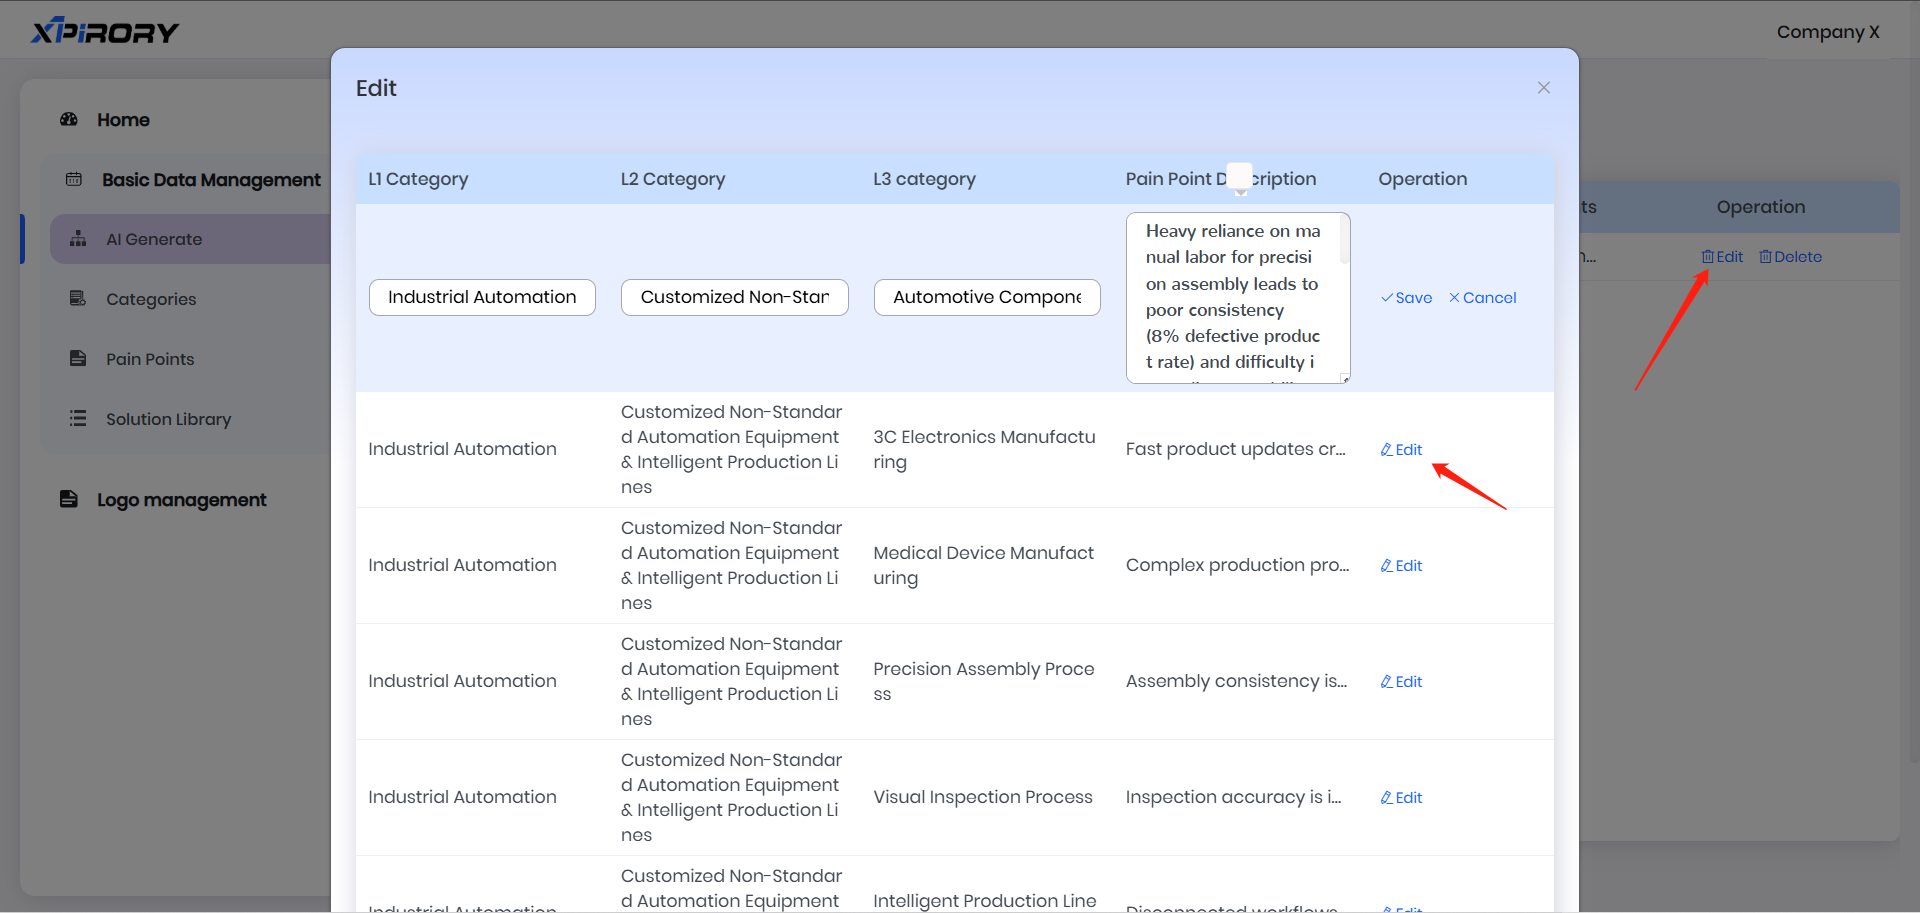
Task: Edit the Precision Assembly Process row
Action: 1401,682
